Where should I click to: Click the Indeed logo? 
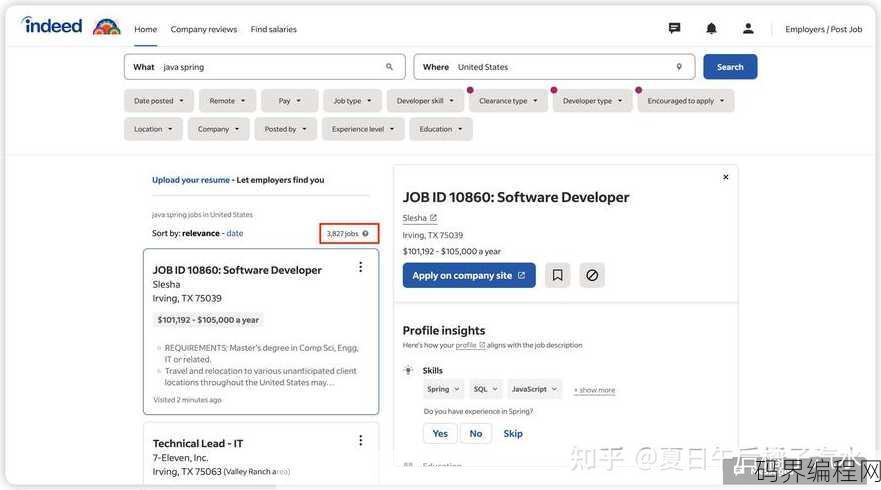point(52,25)
